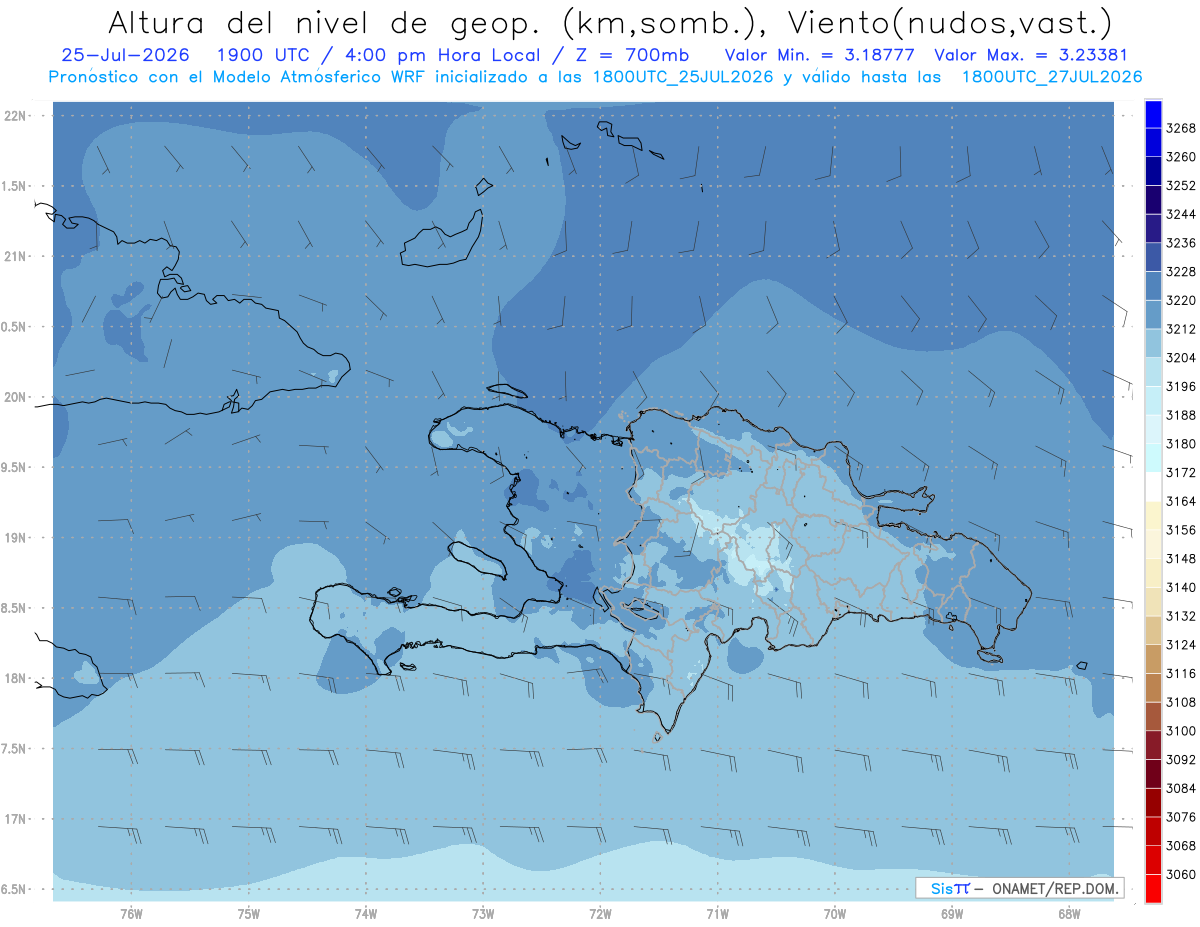Click the '3060' colorbar value label
1200x927 pixels.
point(1181,874)
